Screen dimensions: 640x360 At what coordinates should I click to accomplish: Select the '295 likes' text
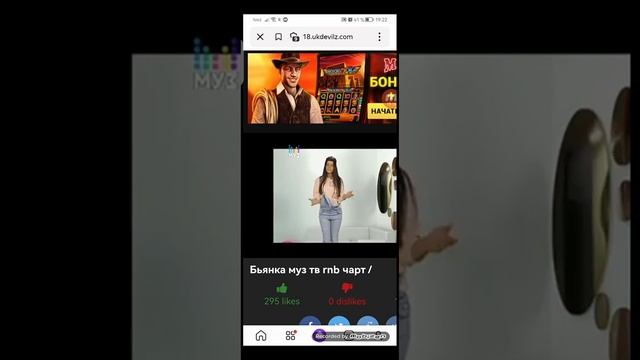[282, 301]
